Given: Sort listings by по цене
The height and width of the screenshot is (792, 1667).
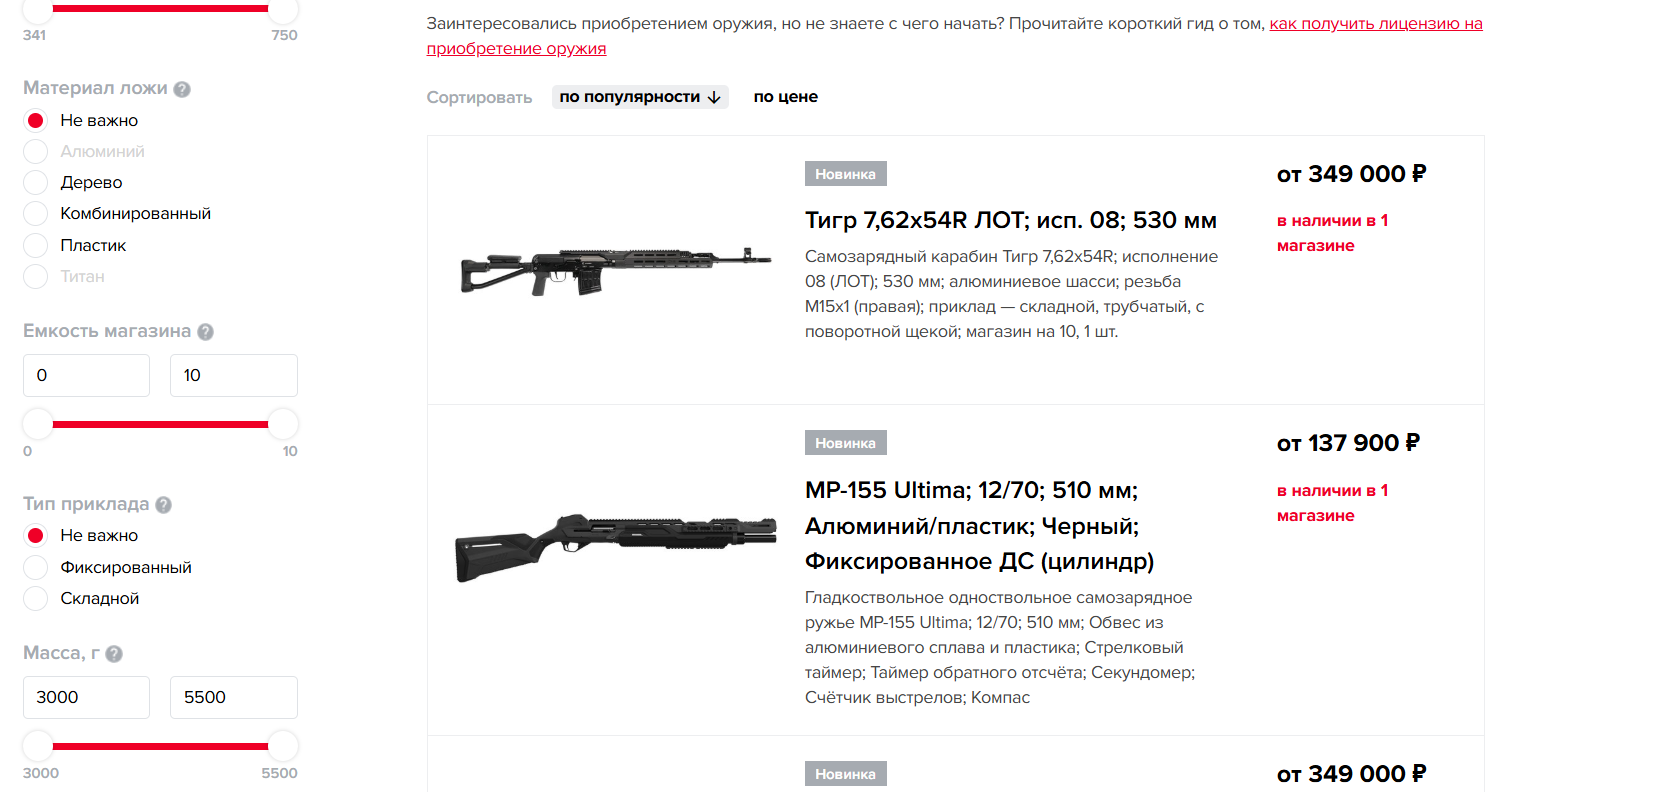Looking at the screenshot, I should point(785,97).
